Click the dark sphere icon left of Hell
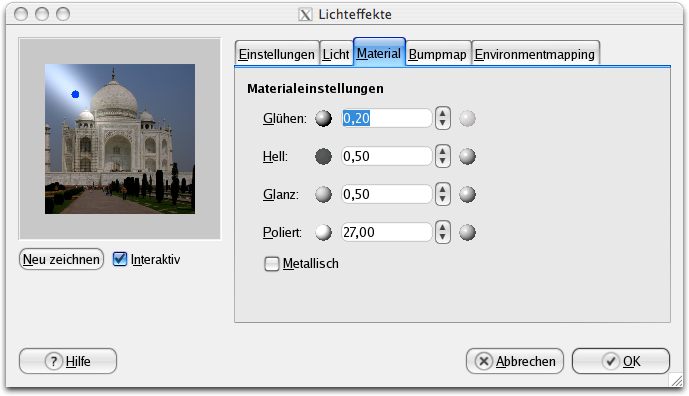Viewport: 689px width, 396px height. (323, 156)
